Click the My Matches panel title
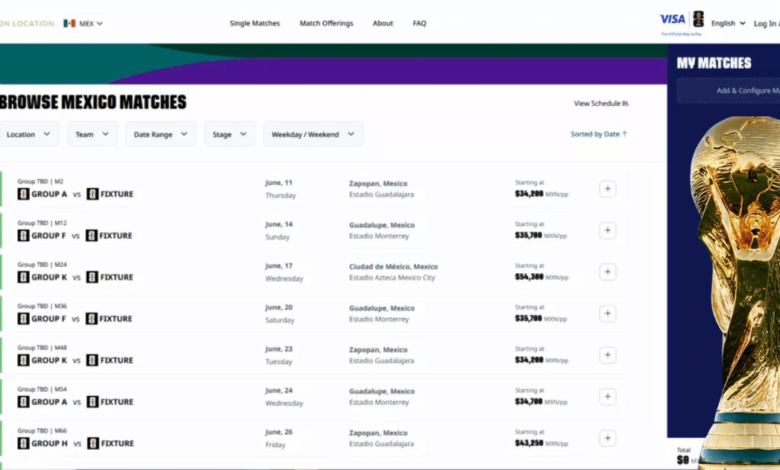The width and height of the screenshot is (780, 470). (x=714, y=63)
